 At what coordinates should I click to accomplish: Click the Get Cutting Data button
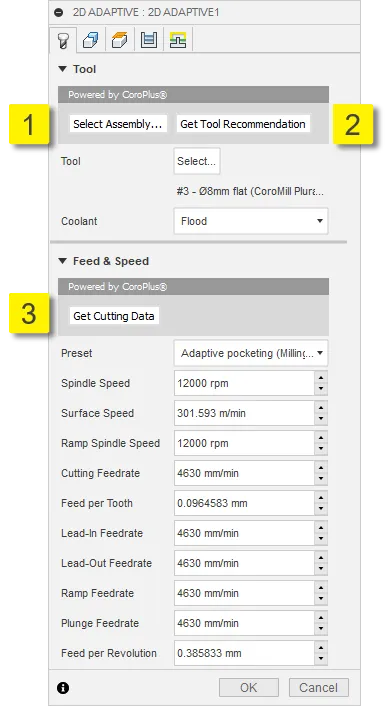pyautogui.click(x=114, y=316)
